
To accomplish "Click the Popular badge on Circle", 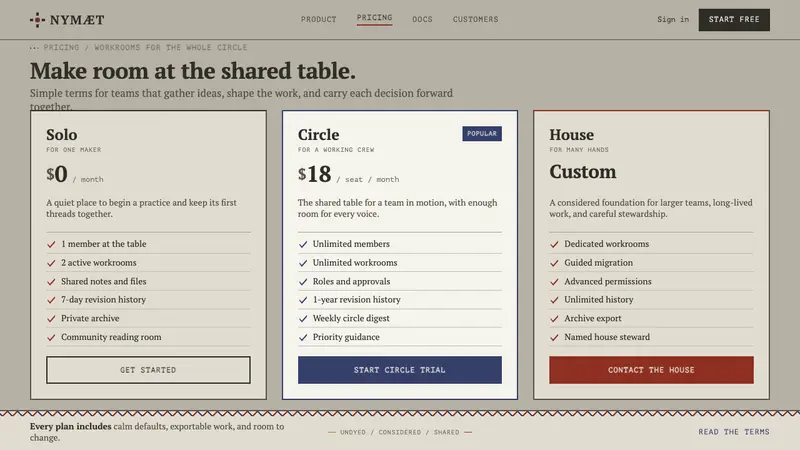I will pos(482,134).
